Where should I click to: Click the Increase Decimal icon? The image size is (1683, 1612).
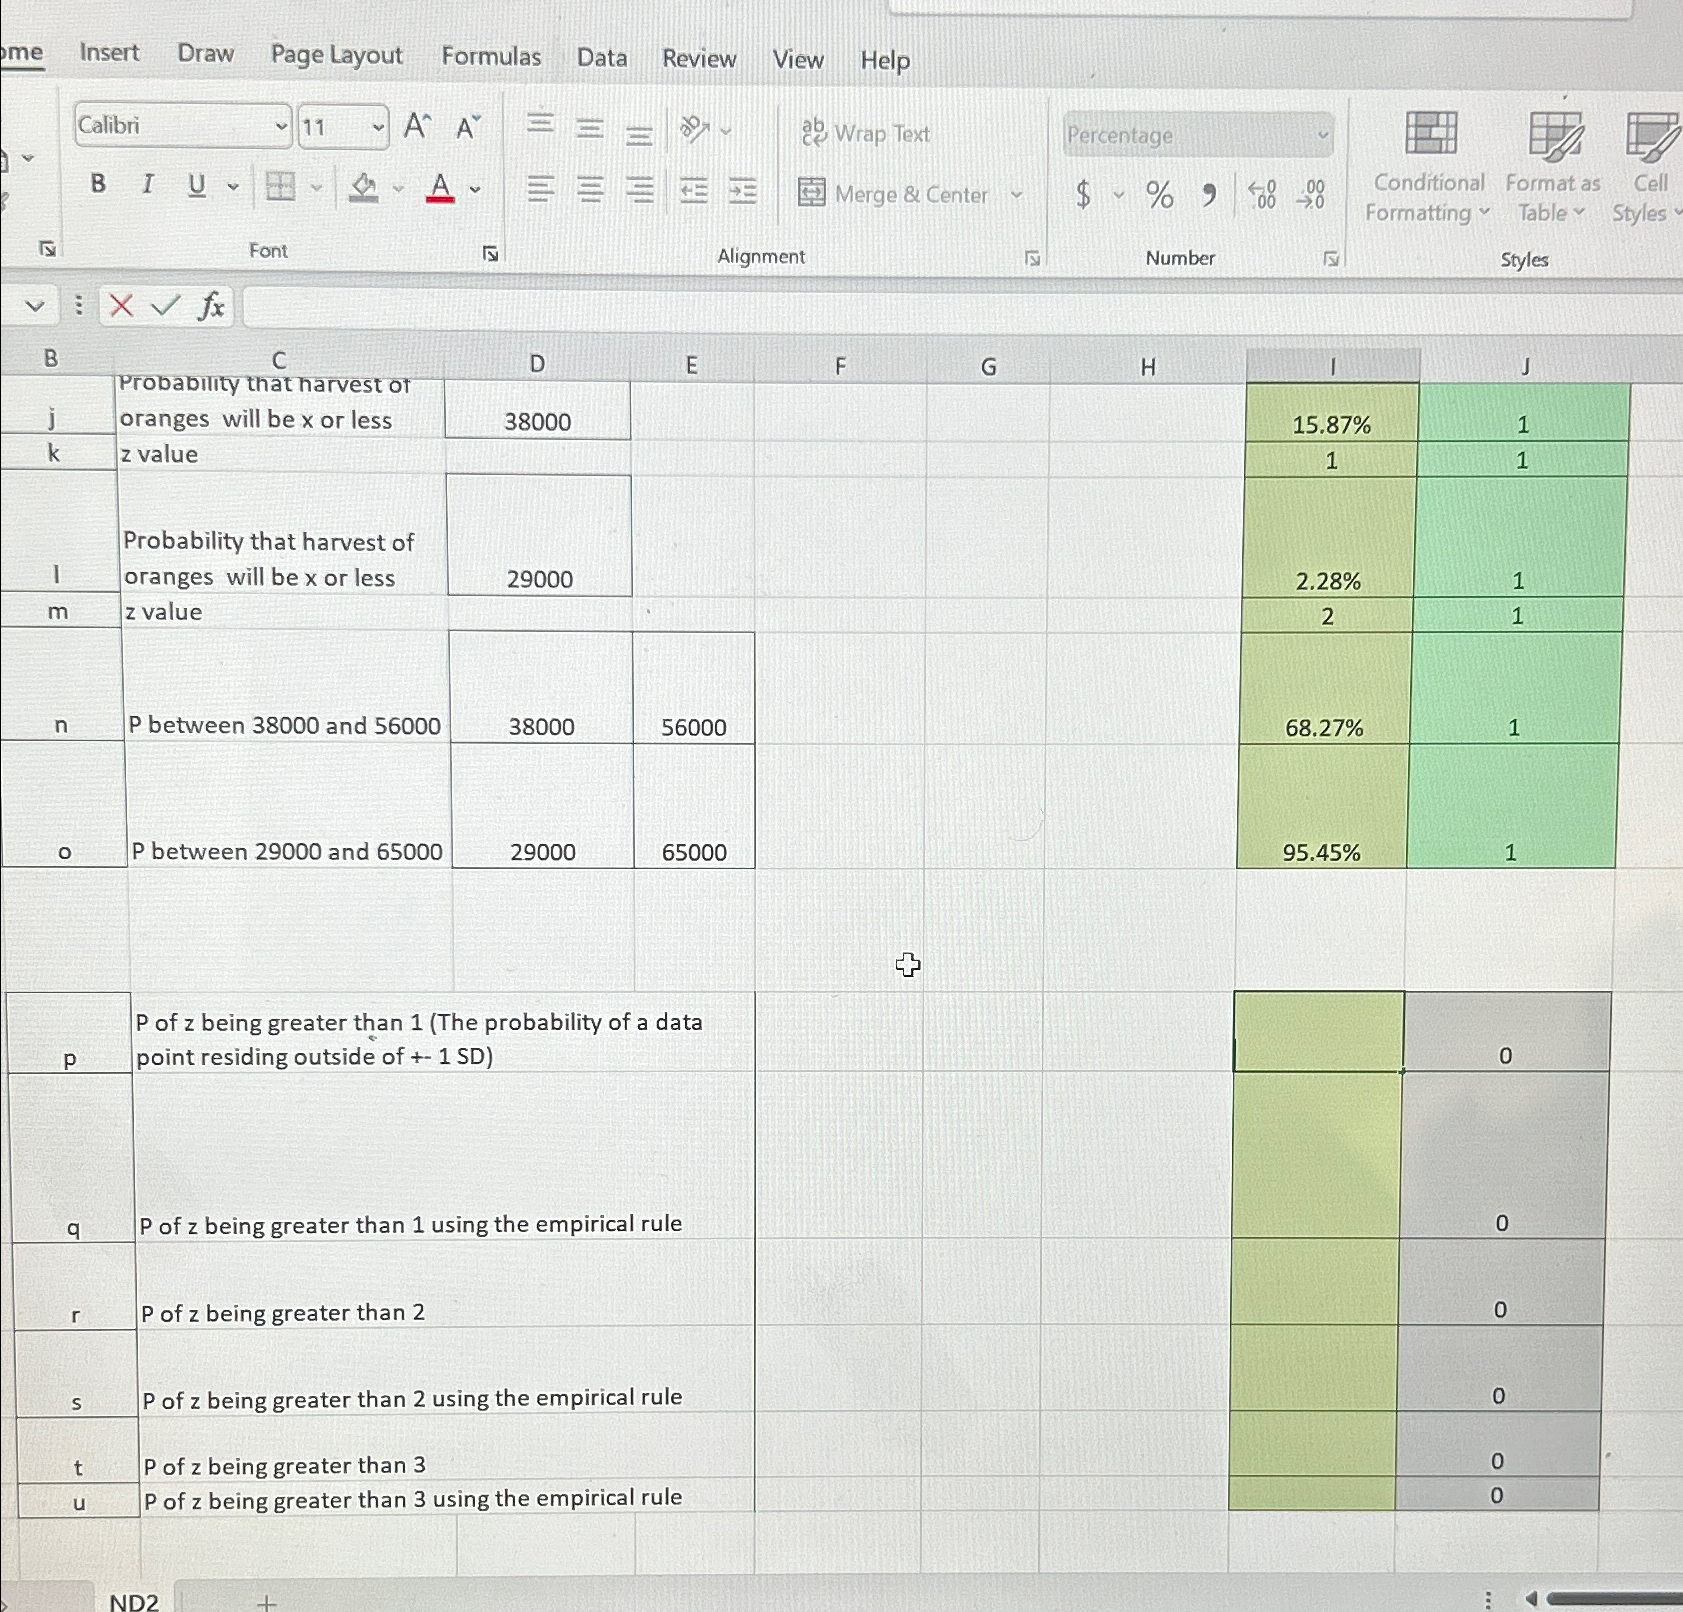[1260, 195]
